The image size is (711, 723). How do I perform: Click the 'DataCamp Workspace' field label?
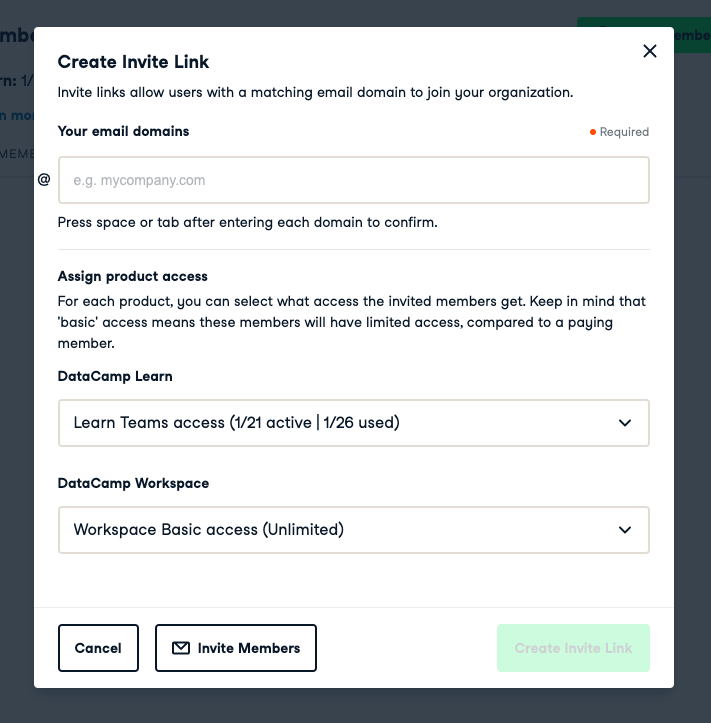coord(133,483)
